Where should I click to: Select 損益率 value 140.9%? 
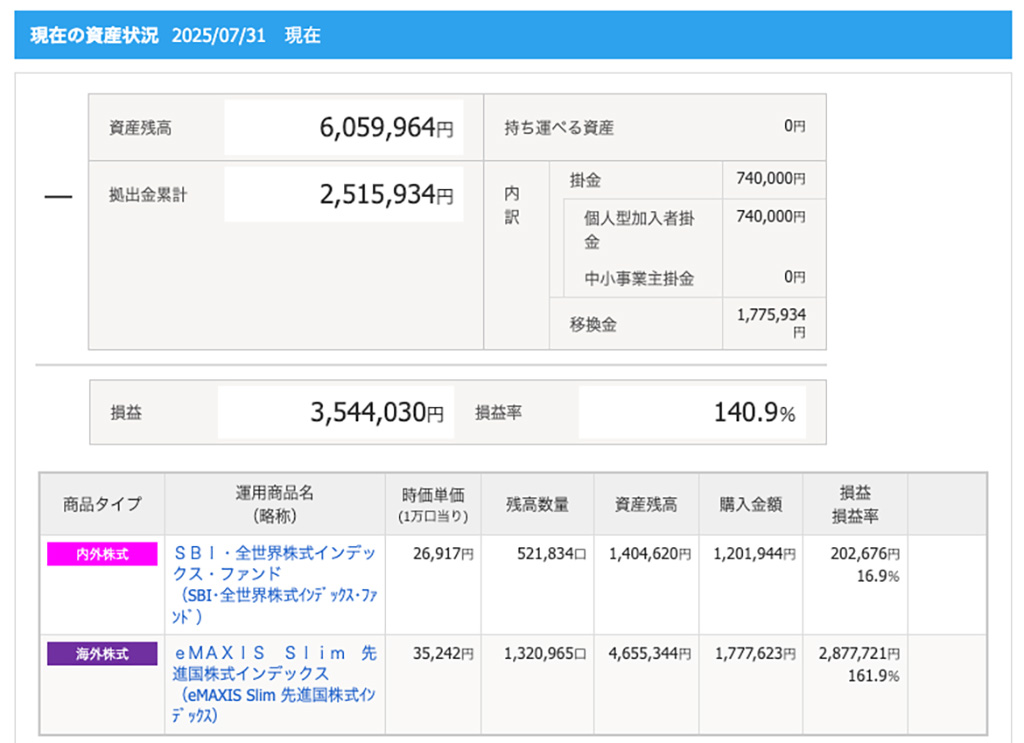point(754,412)
